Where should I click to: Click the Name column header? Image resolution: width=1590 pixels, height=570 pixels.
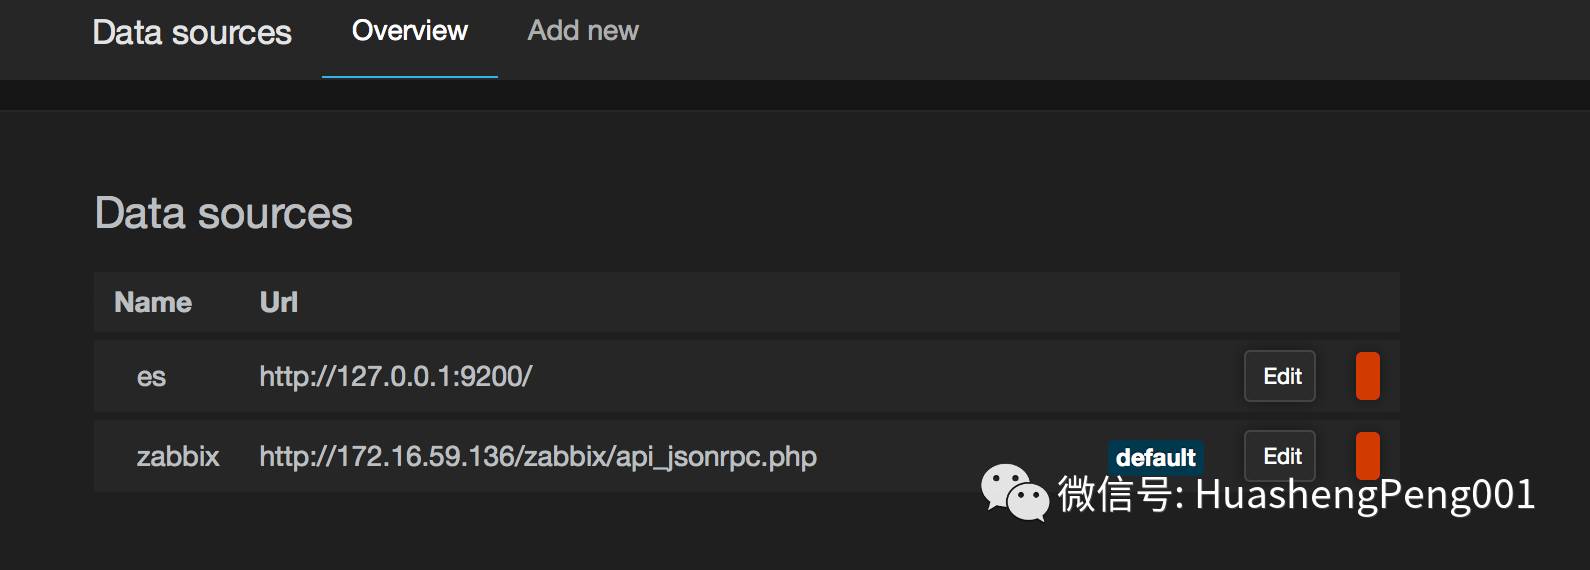[x=153, y=302]
